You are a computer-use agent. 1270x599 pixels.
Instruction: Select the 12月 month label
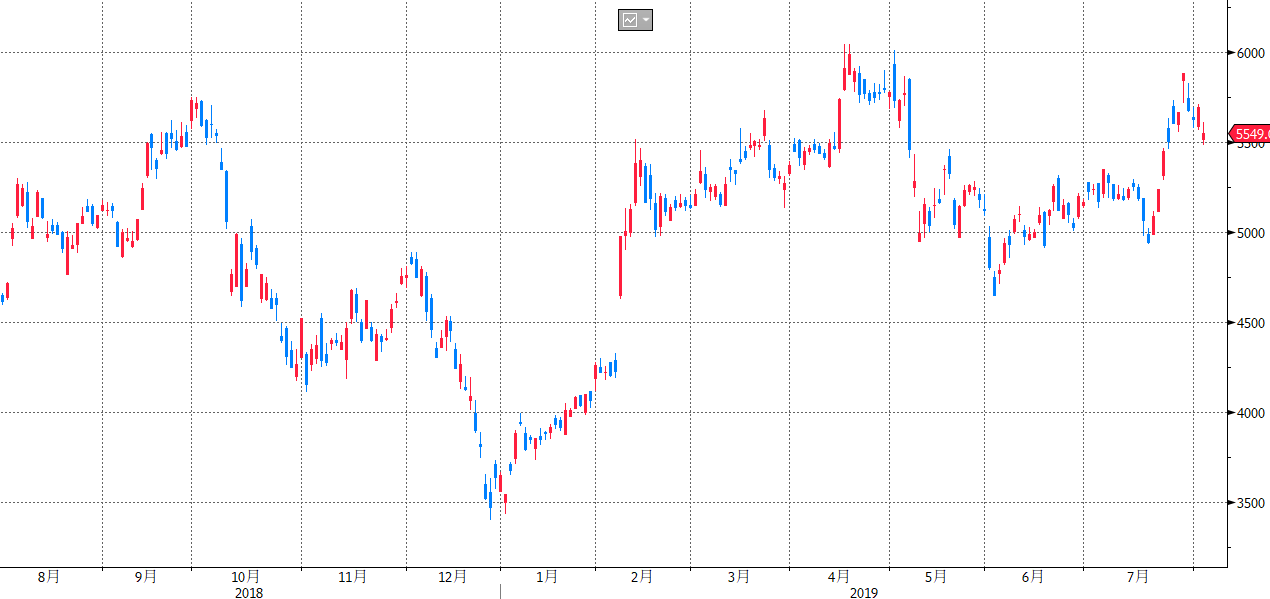(453, 577)
